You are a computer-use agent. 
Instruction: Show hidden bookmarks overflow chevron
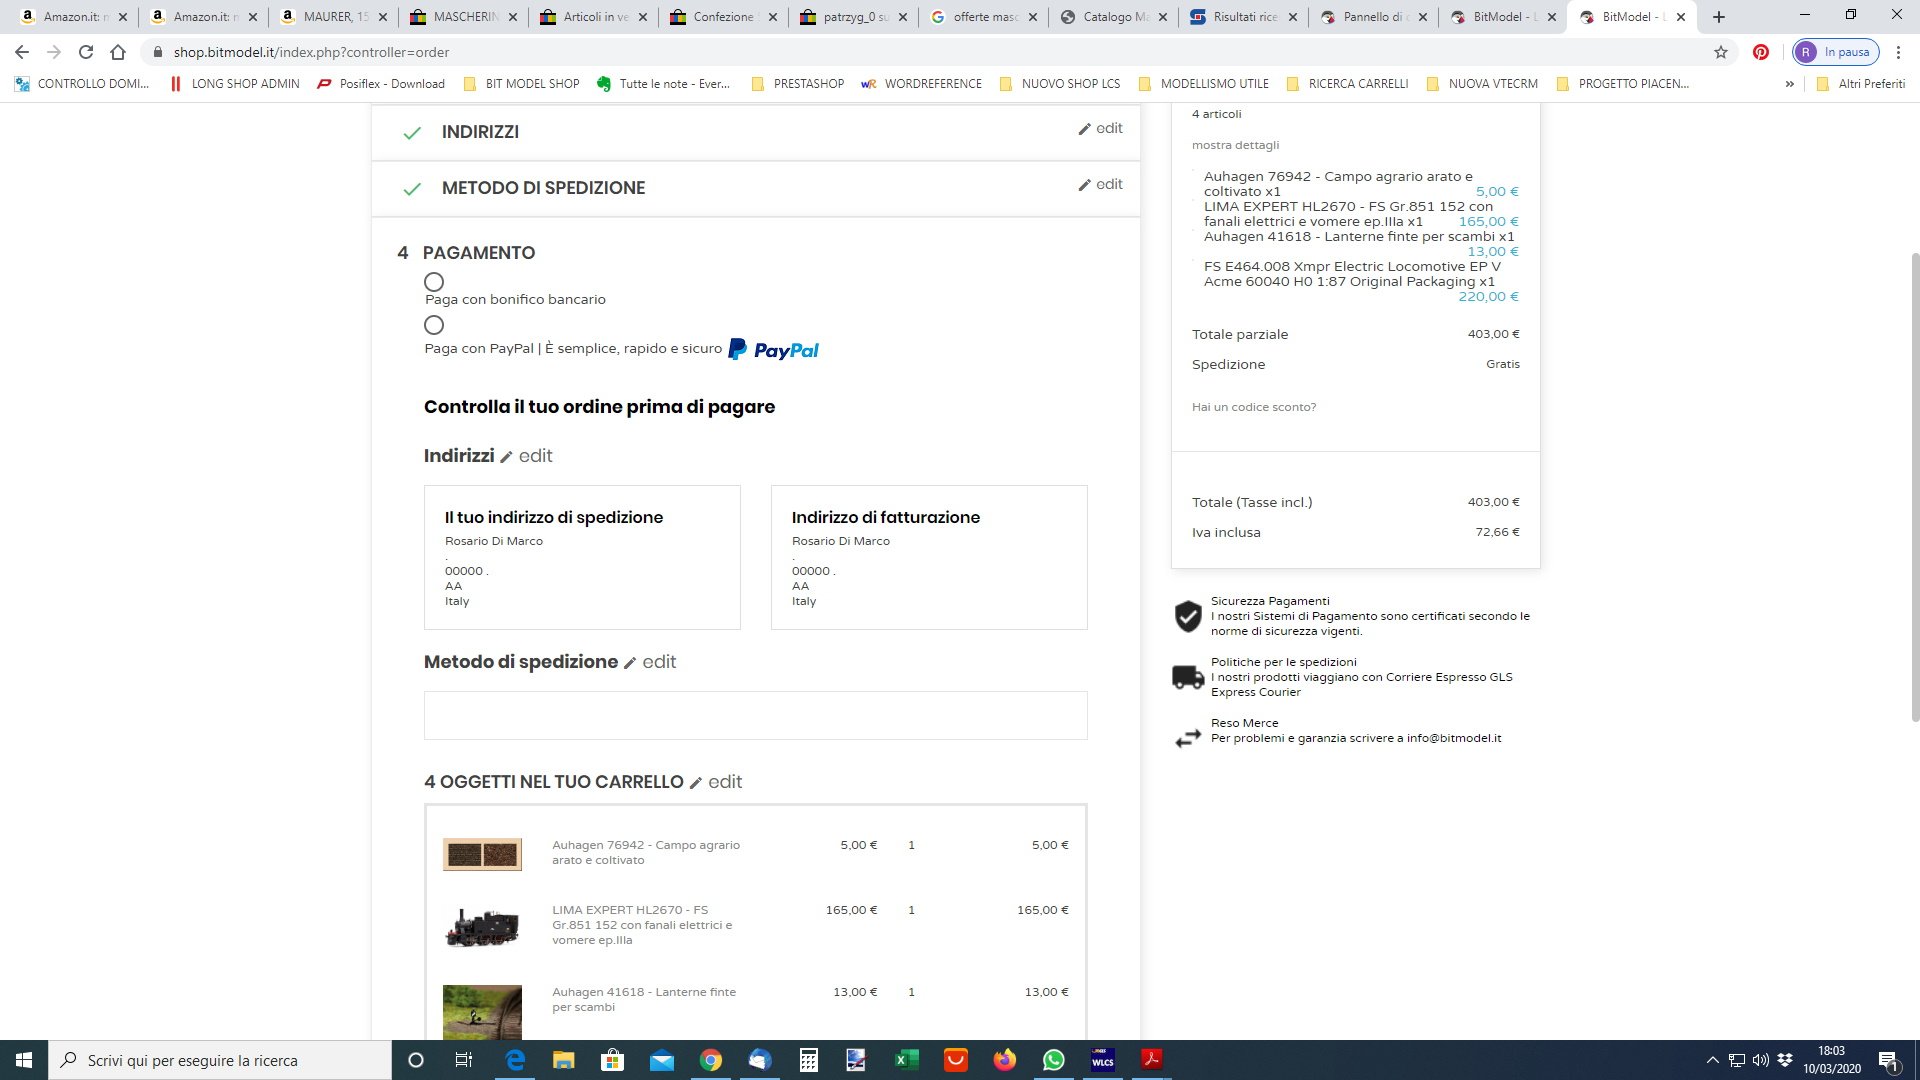(1789, 84)
